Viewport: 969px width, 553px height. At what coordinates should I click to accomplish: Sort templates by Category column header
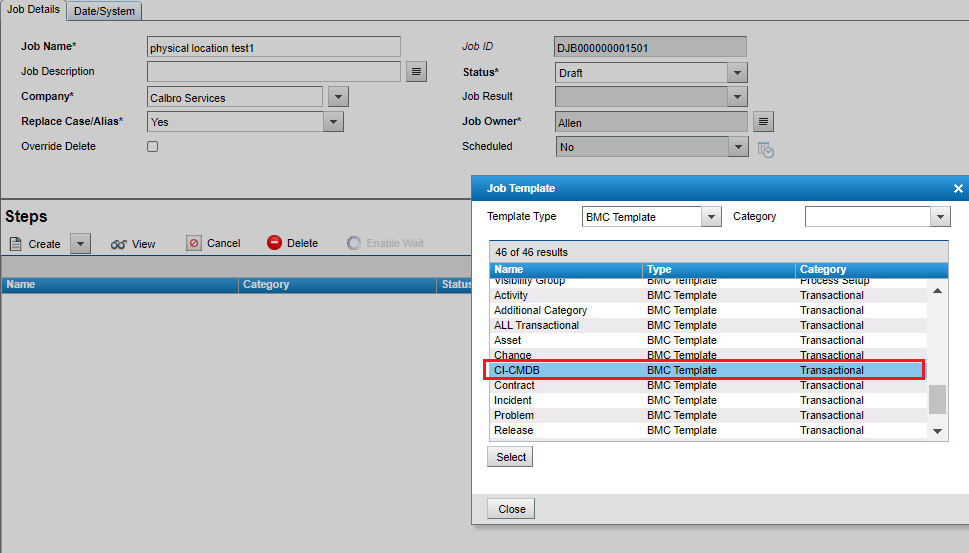871,269
